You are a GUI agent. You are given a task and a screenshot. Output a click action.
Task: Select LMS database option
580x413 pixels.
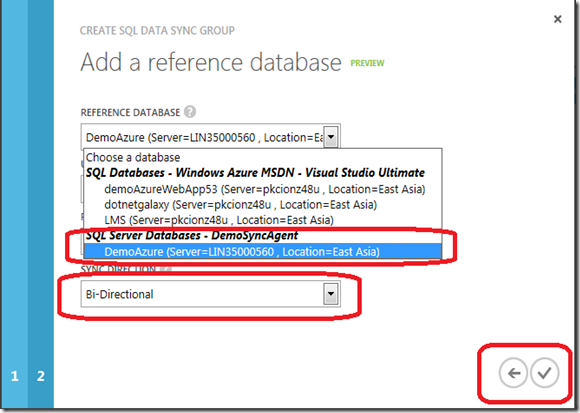[262, 220]
